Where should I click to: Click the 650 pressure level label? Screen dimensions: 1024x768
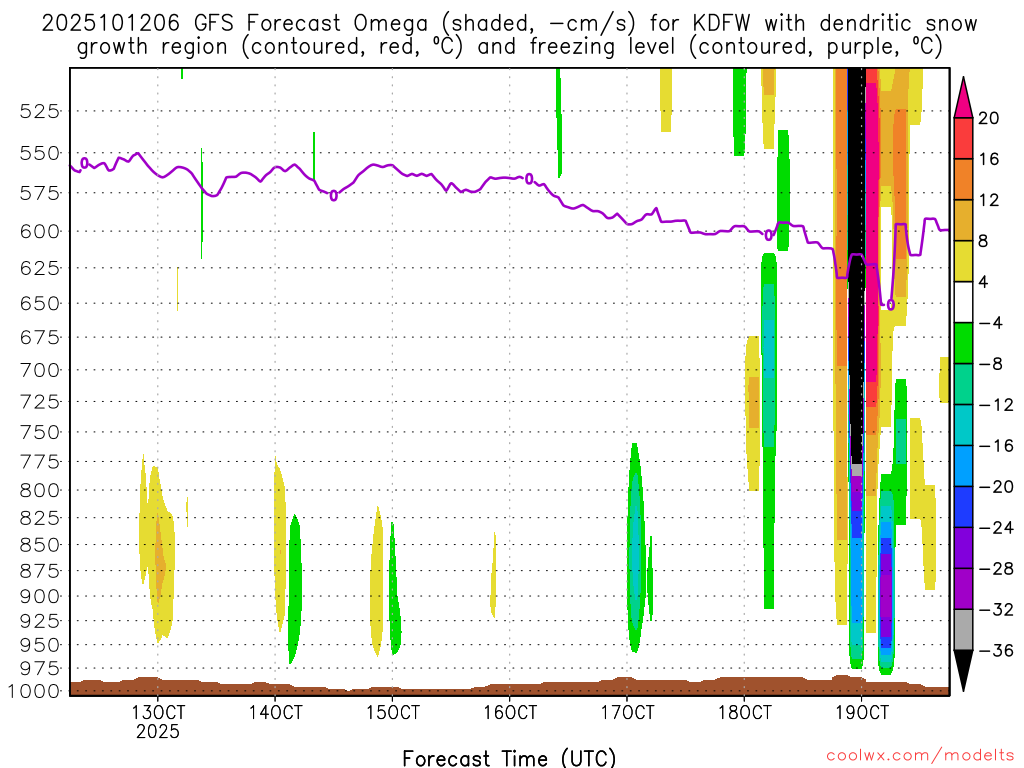[40, 304]
